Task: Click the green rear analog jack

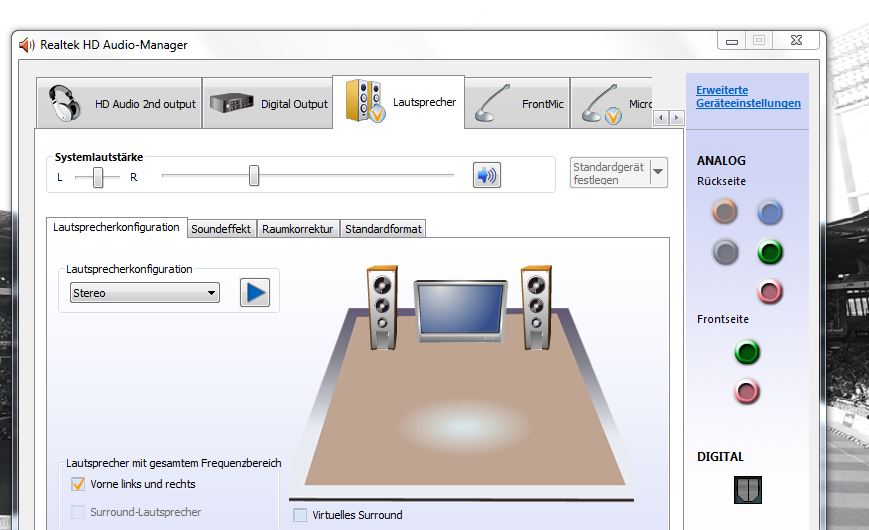Action: click(x=770, y=252)
